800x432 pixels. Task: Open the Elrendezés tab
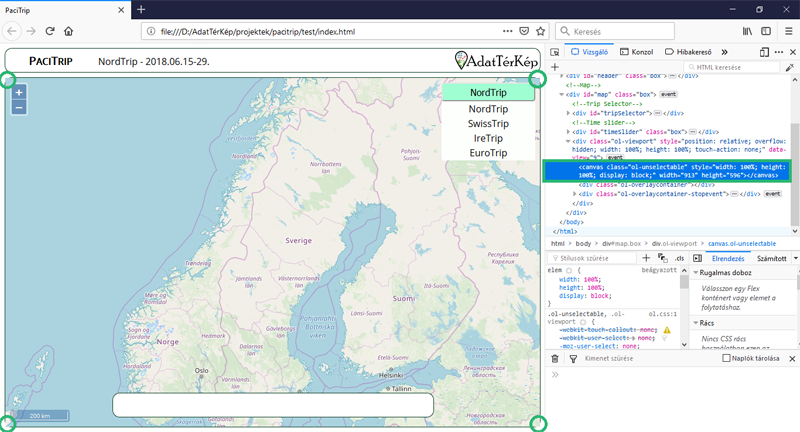[728, 259]
